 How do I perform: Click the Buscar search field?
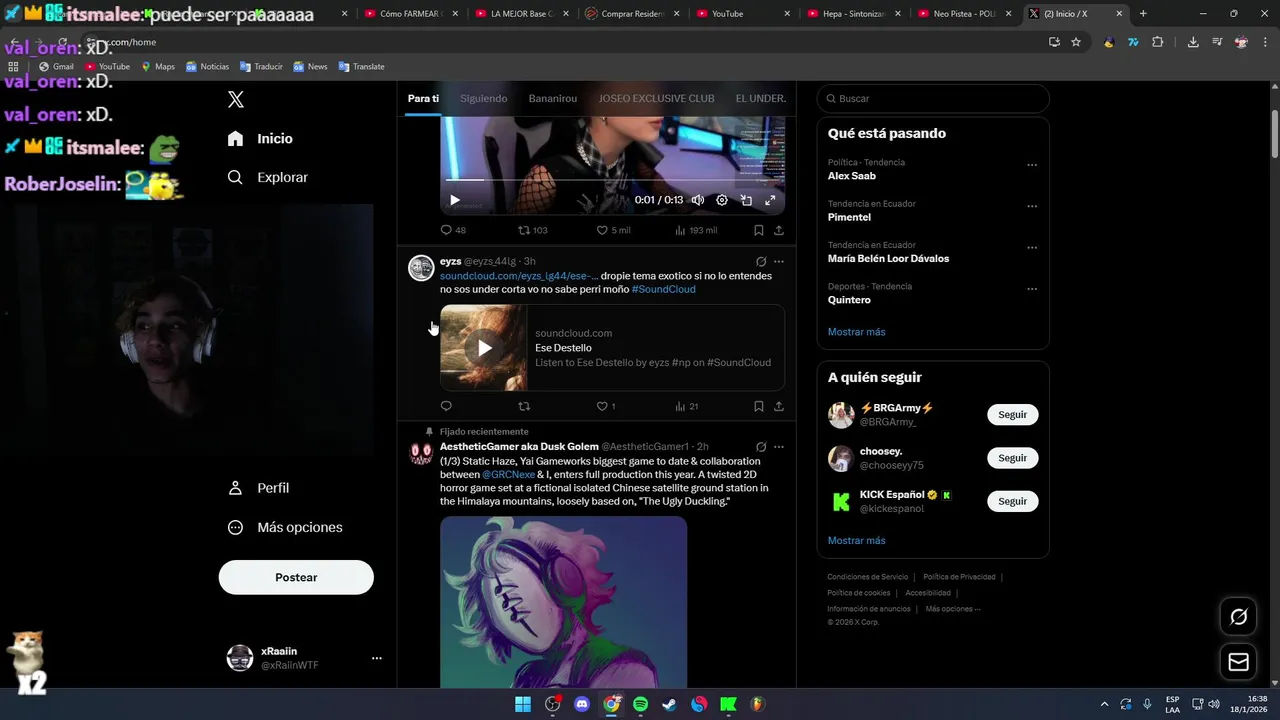point(933,98)
